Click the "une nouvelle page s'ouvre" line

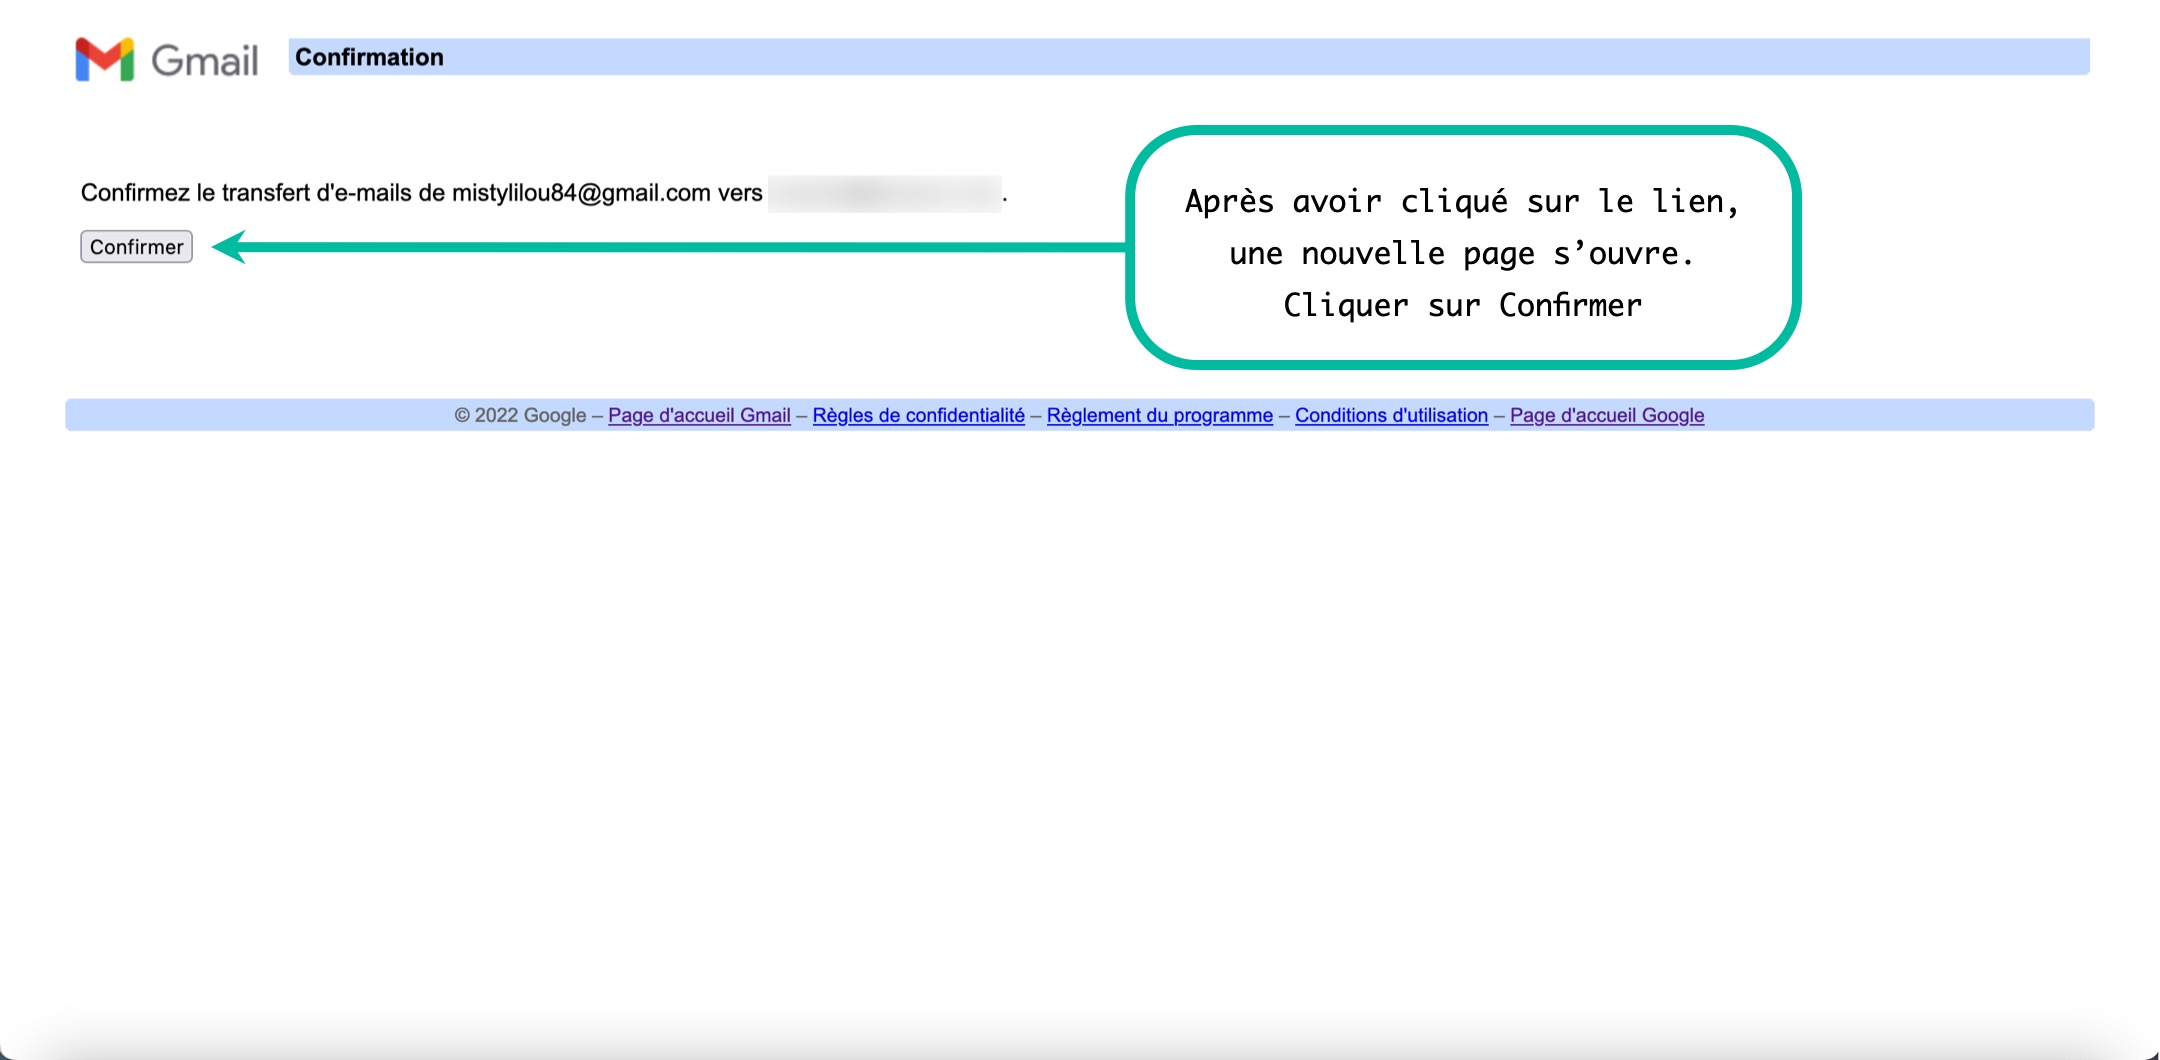click(1461, 254)
